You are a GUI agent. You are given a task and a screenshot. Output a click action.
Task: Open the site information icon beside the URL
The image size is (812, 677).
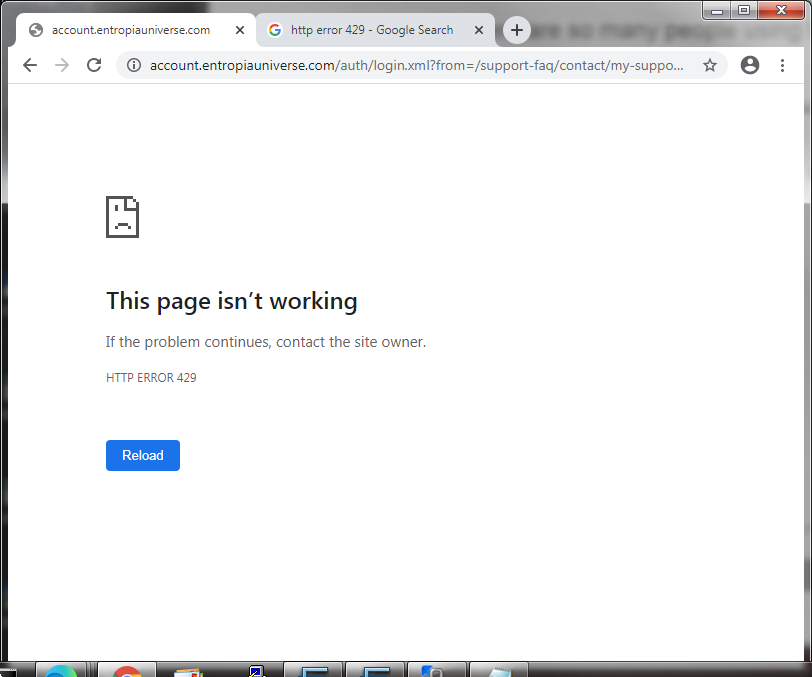[133, 66]
